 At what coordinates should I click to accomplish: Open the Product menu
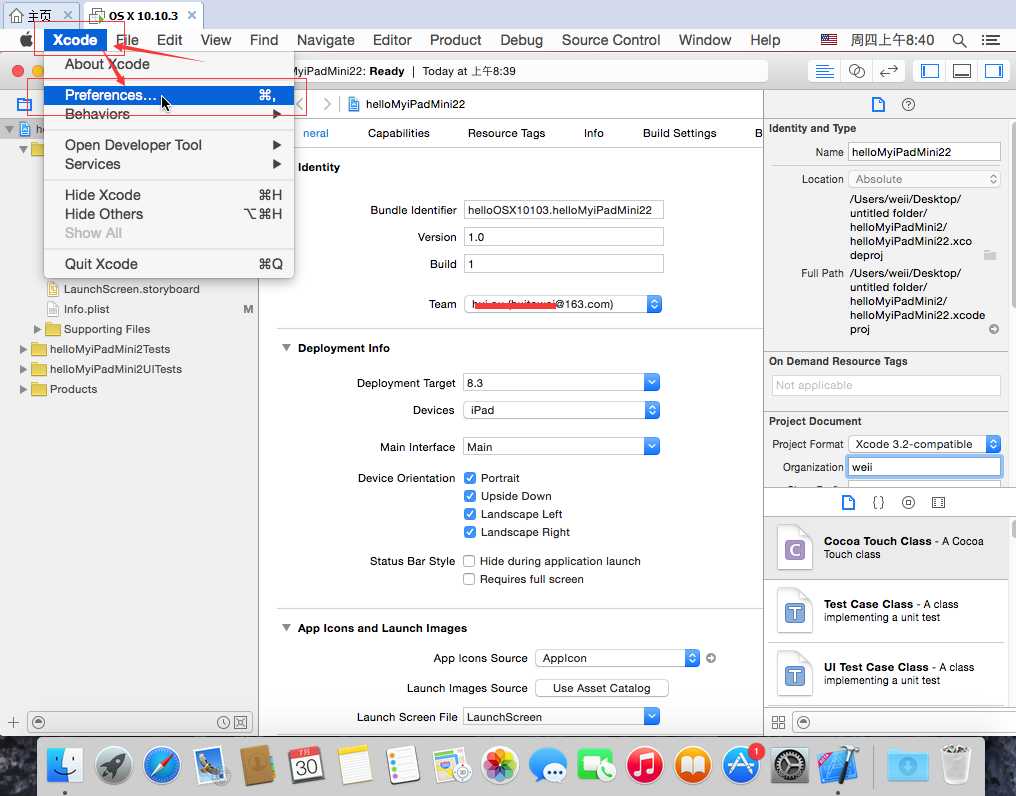tap(456, 40)
